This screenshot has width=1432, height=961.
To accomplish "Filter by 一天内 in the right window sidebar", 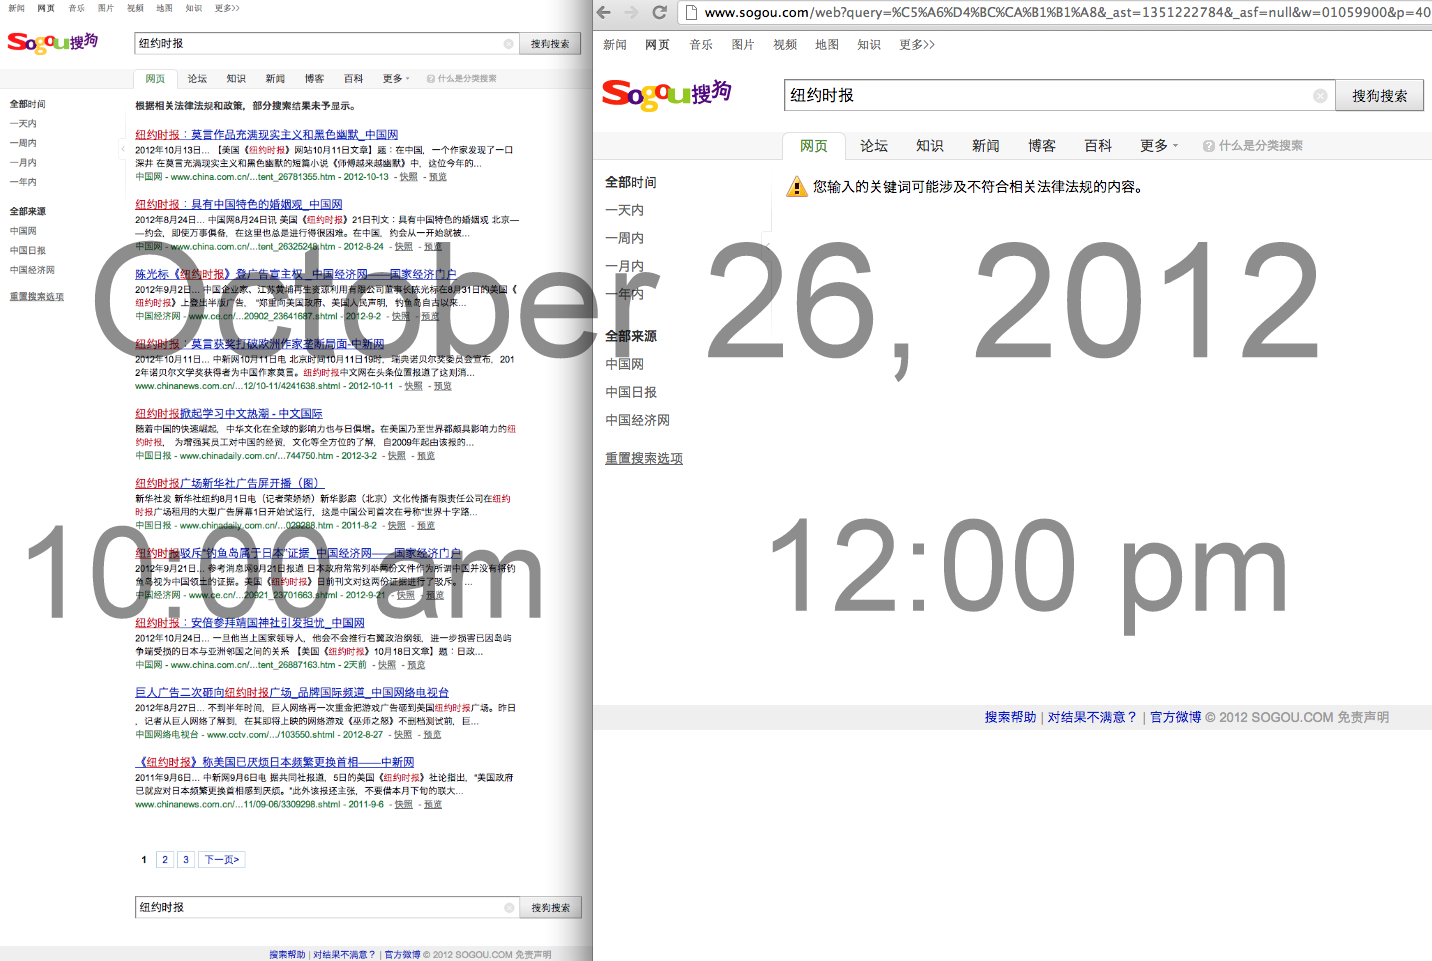I will pyautogui.click(x=624, y=211).
